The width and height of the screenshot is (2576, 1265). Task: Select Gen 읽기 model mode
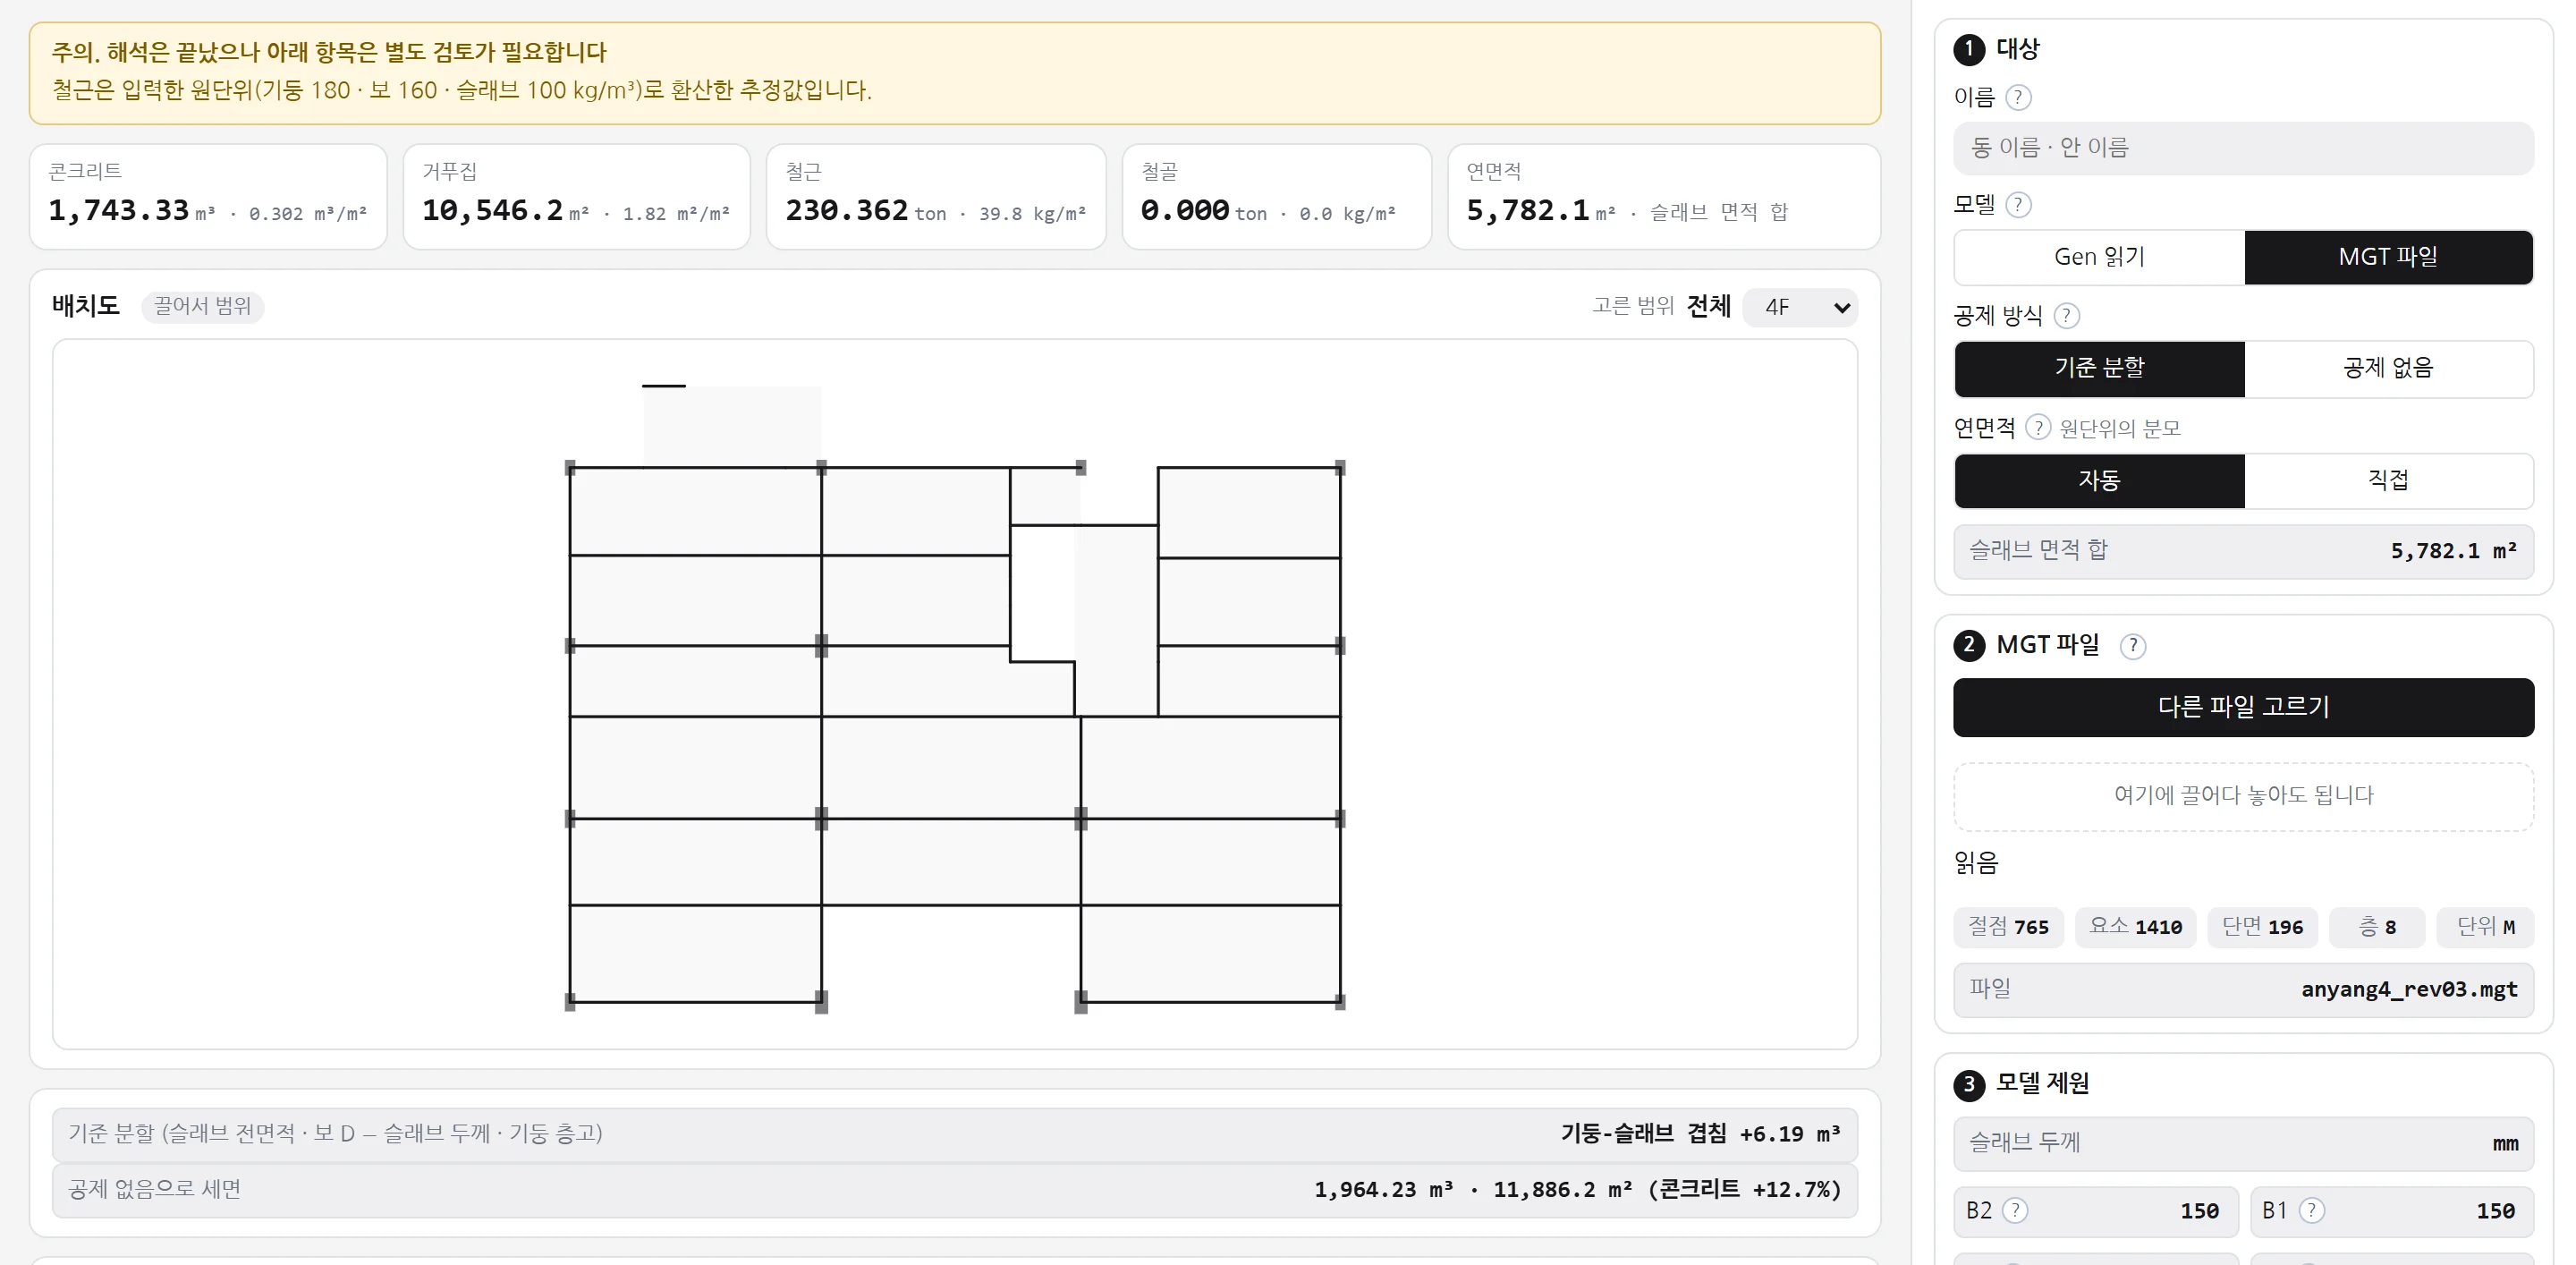(2099, 257)
